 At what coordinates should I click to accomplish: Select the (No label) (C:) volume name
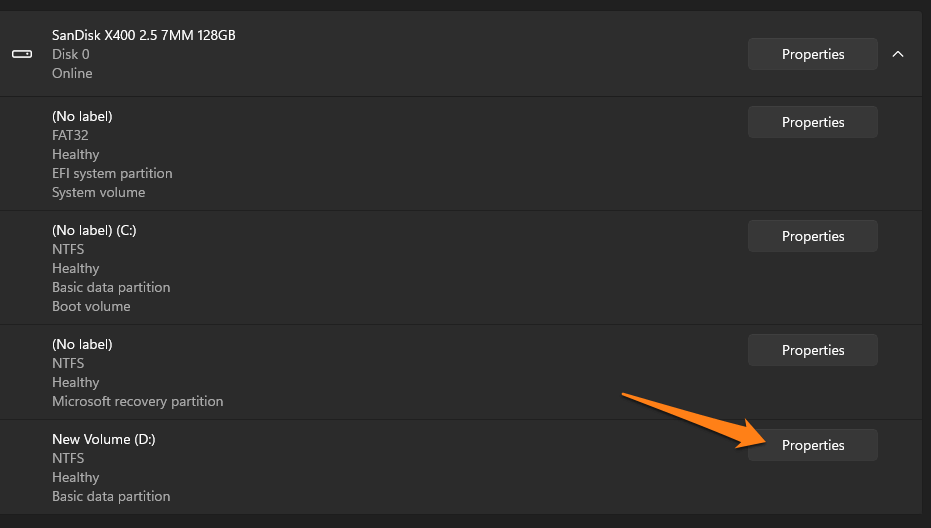tap(94, 230)
